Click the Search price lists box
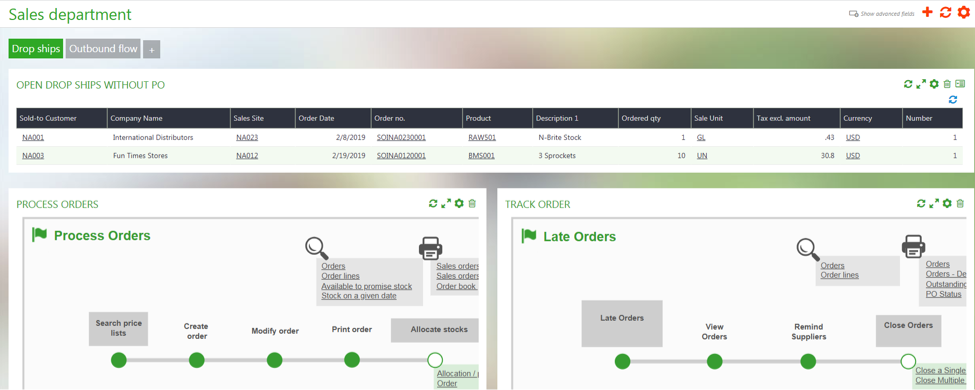The height and width of the screenshot is (390, 975). (118, 328)
